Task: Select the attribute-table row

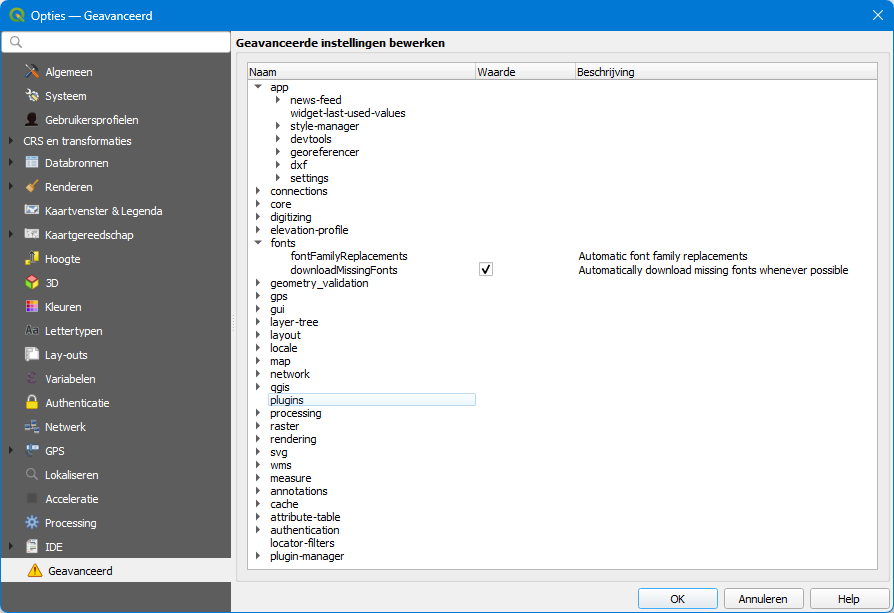Action: (305, 517)
